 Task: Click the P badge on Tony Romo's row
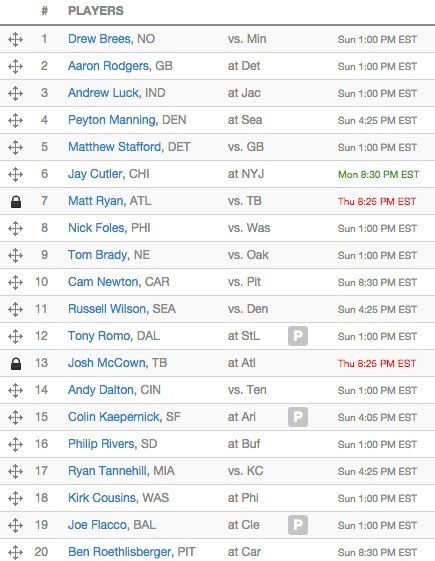pos(298,336)
